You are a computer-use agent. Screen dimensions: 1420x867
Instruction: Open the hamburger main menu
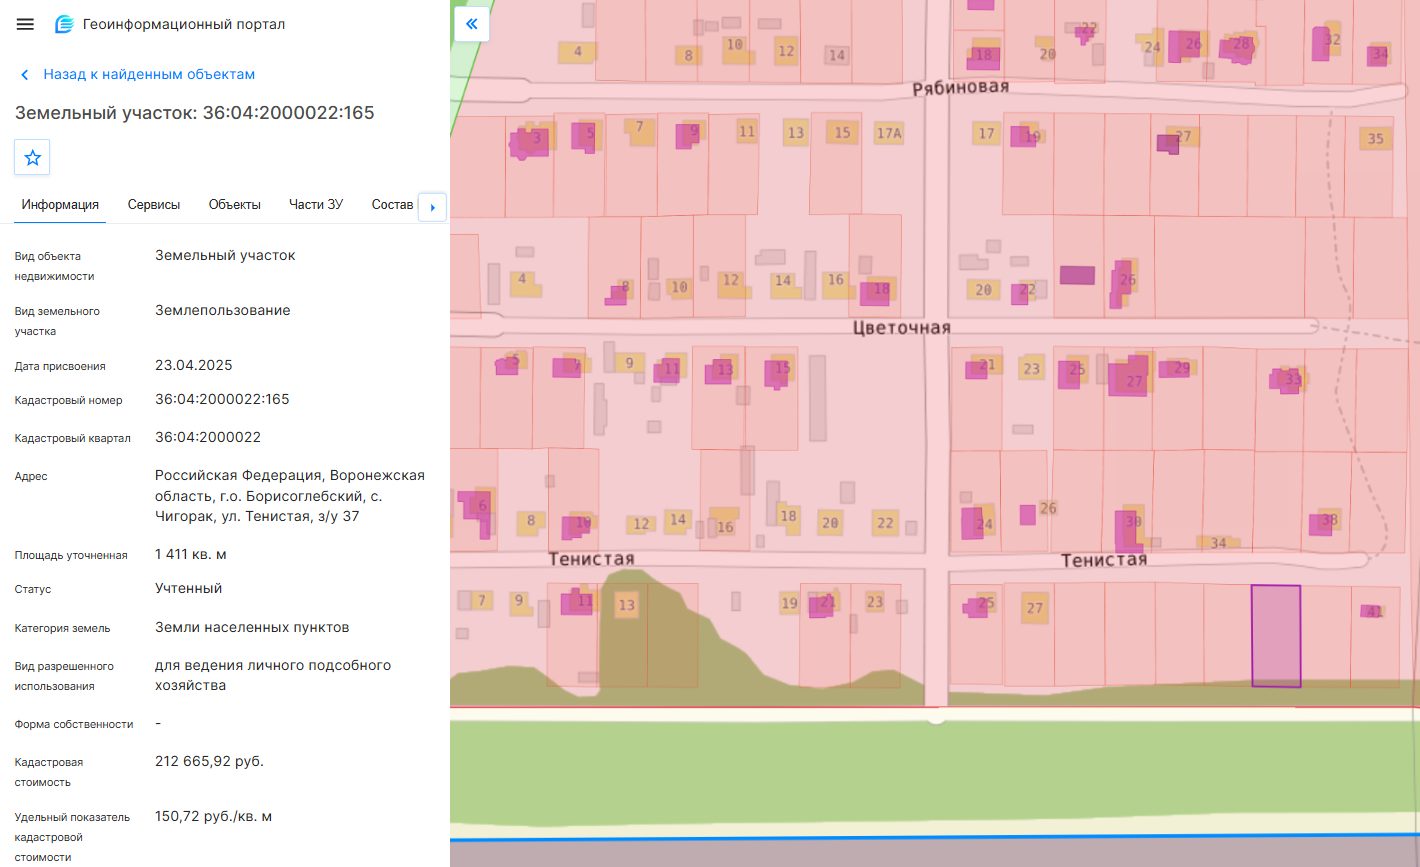(25, 24)
